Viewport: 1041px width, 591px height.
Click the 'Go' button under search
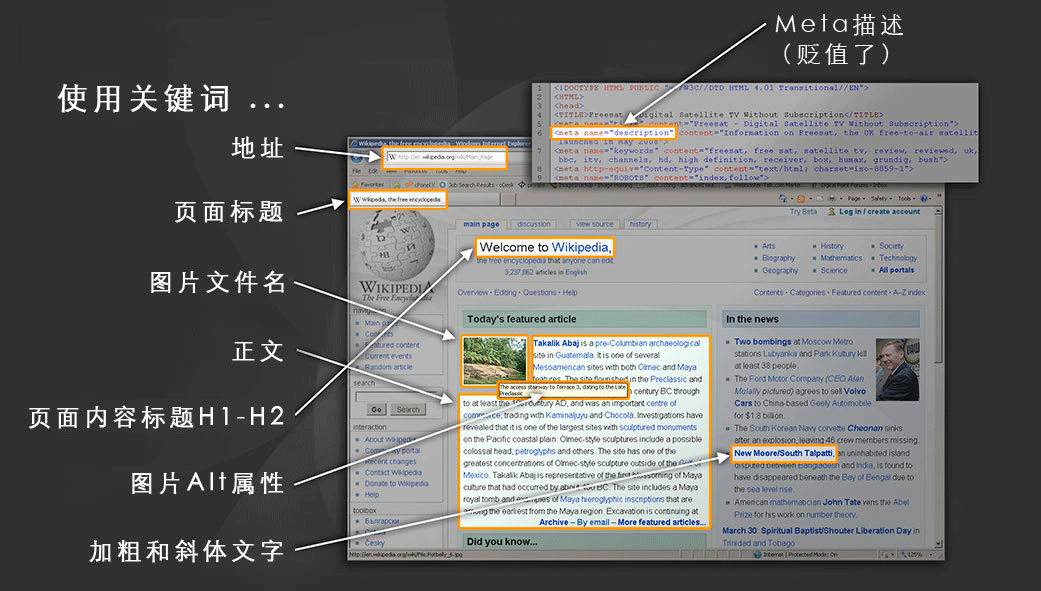click(376, 410)
